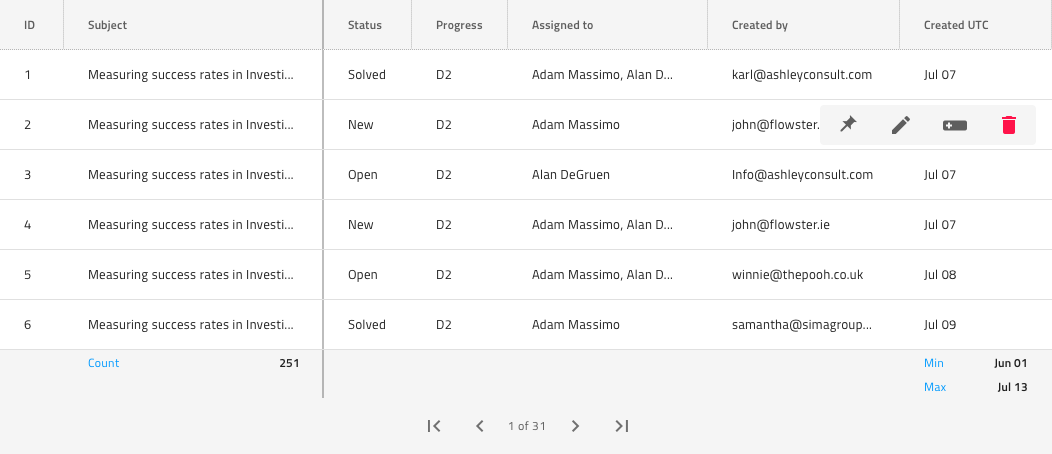The width and height of the screenshot is (1052, 454).
Task: Click the winnie@thepooh.co.uk cell
Action: click(797, 275)
